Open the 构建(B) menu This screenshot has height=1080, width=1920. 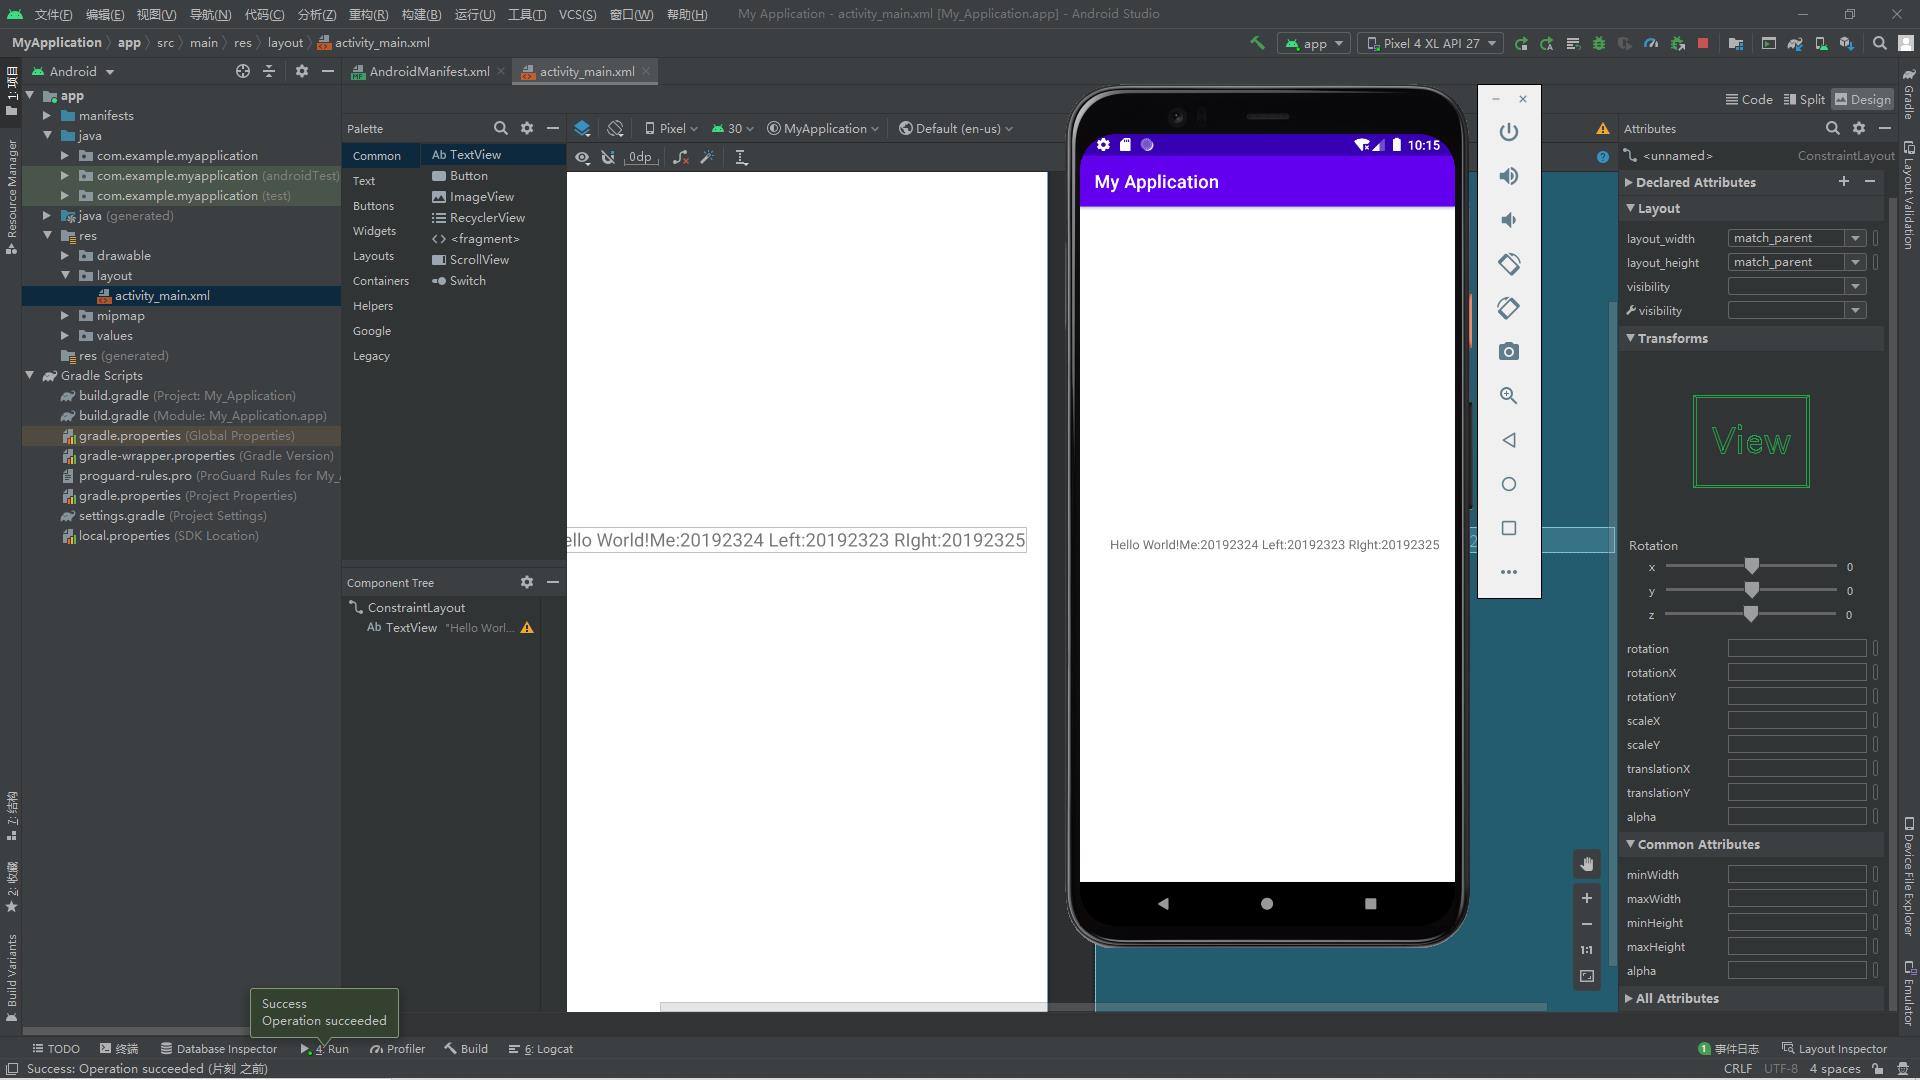click(420, 14)
